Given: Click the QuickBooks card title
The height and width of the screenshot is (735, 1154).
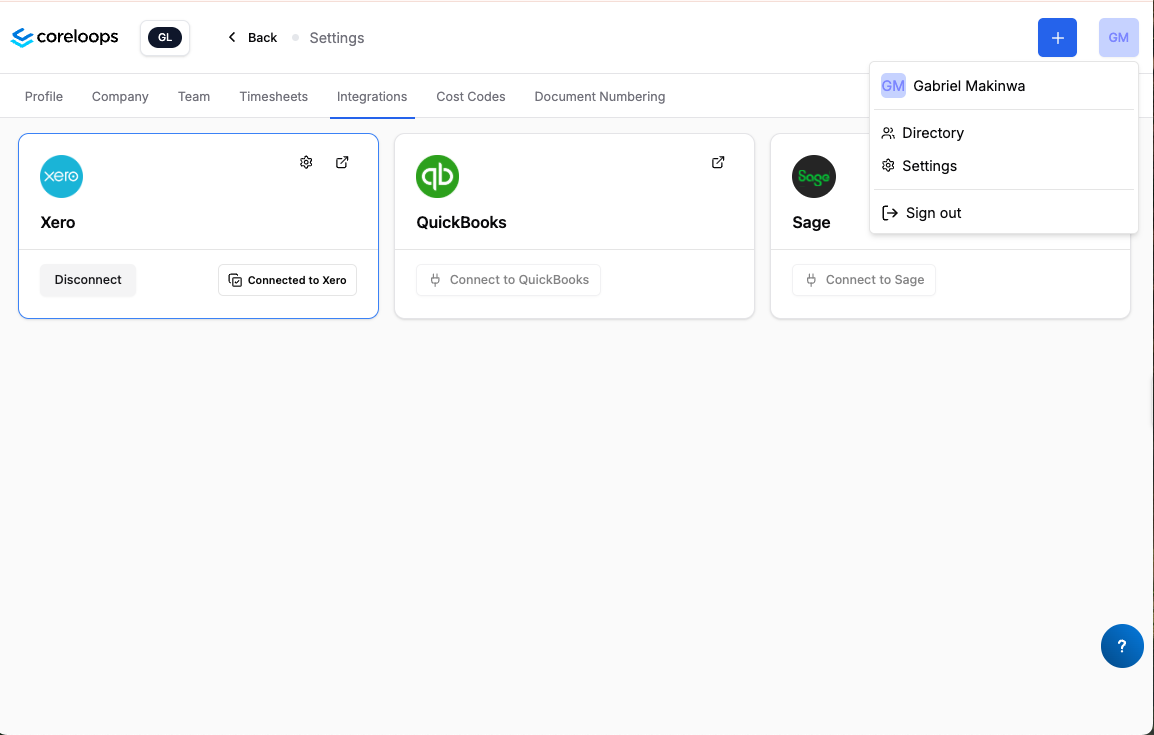Looking at the screenshot, I should (x=461, y=222).
